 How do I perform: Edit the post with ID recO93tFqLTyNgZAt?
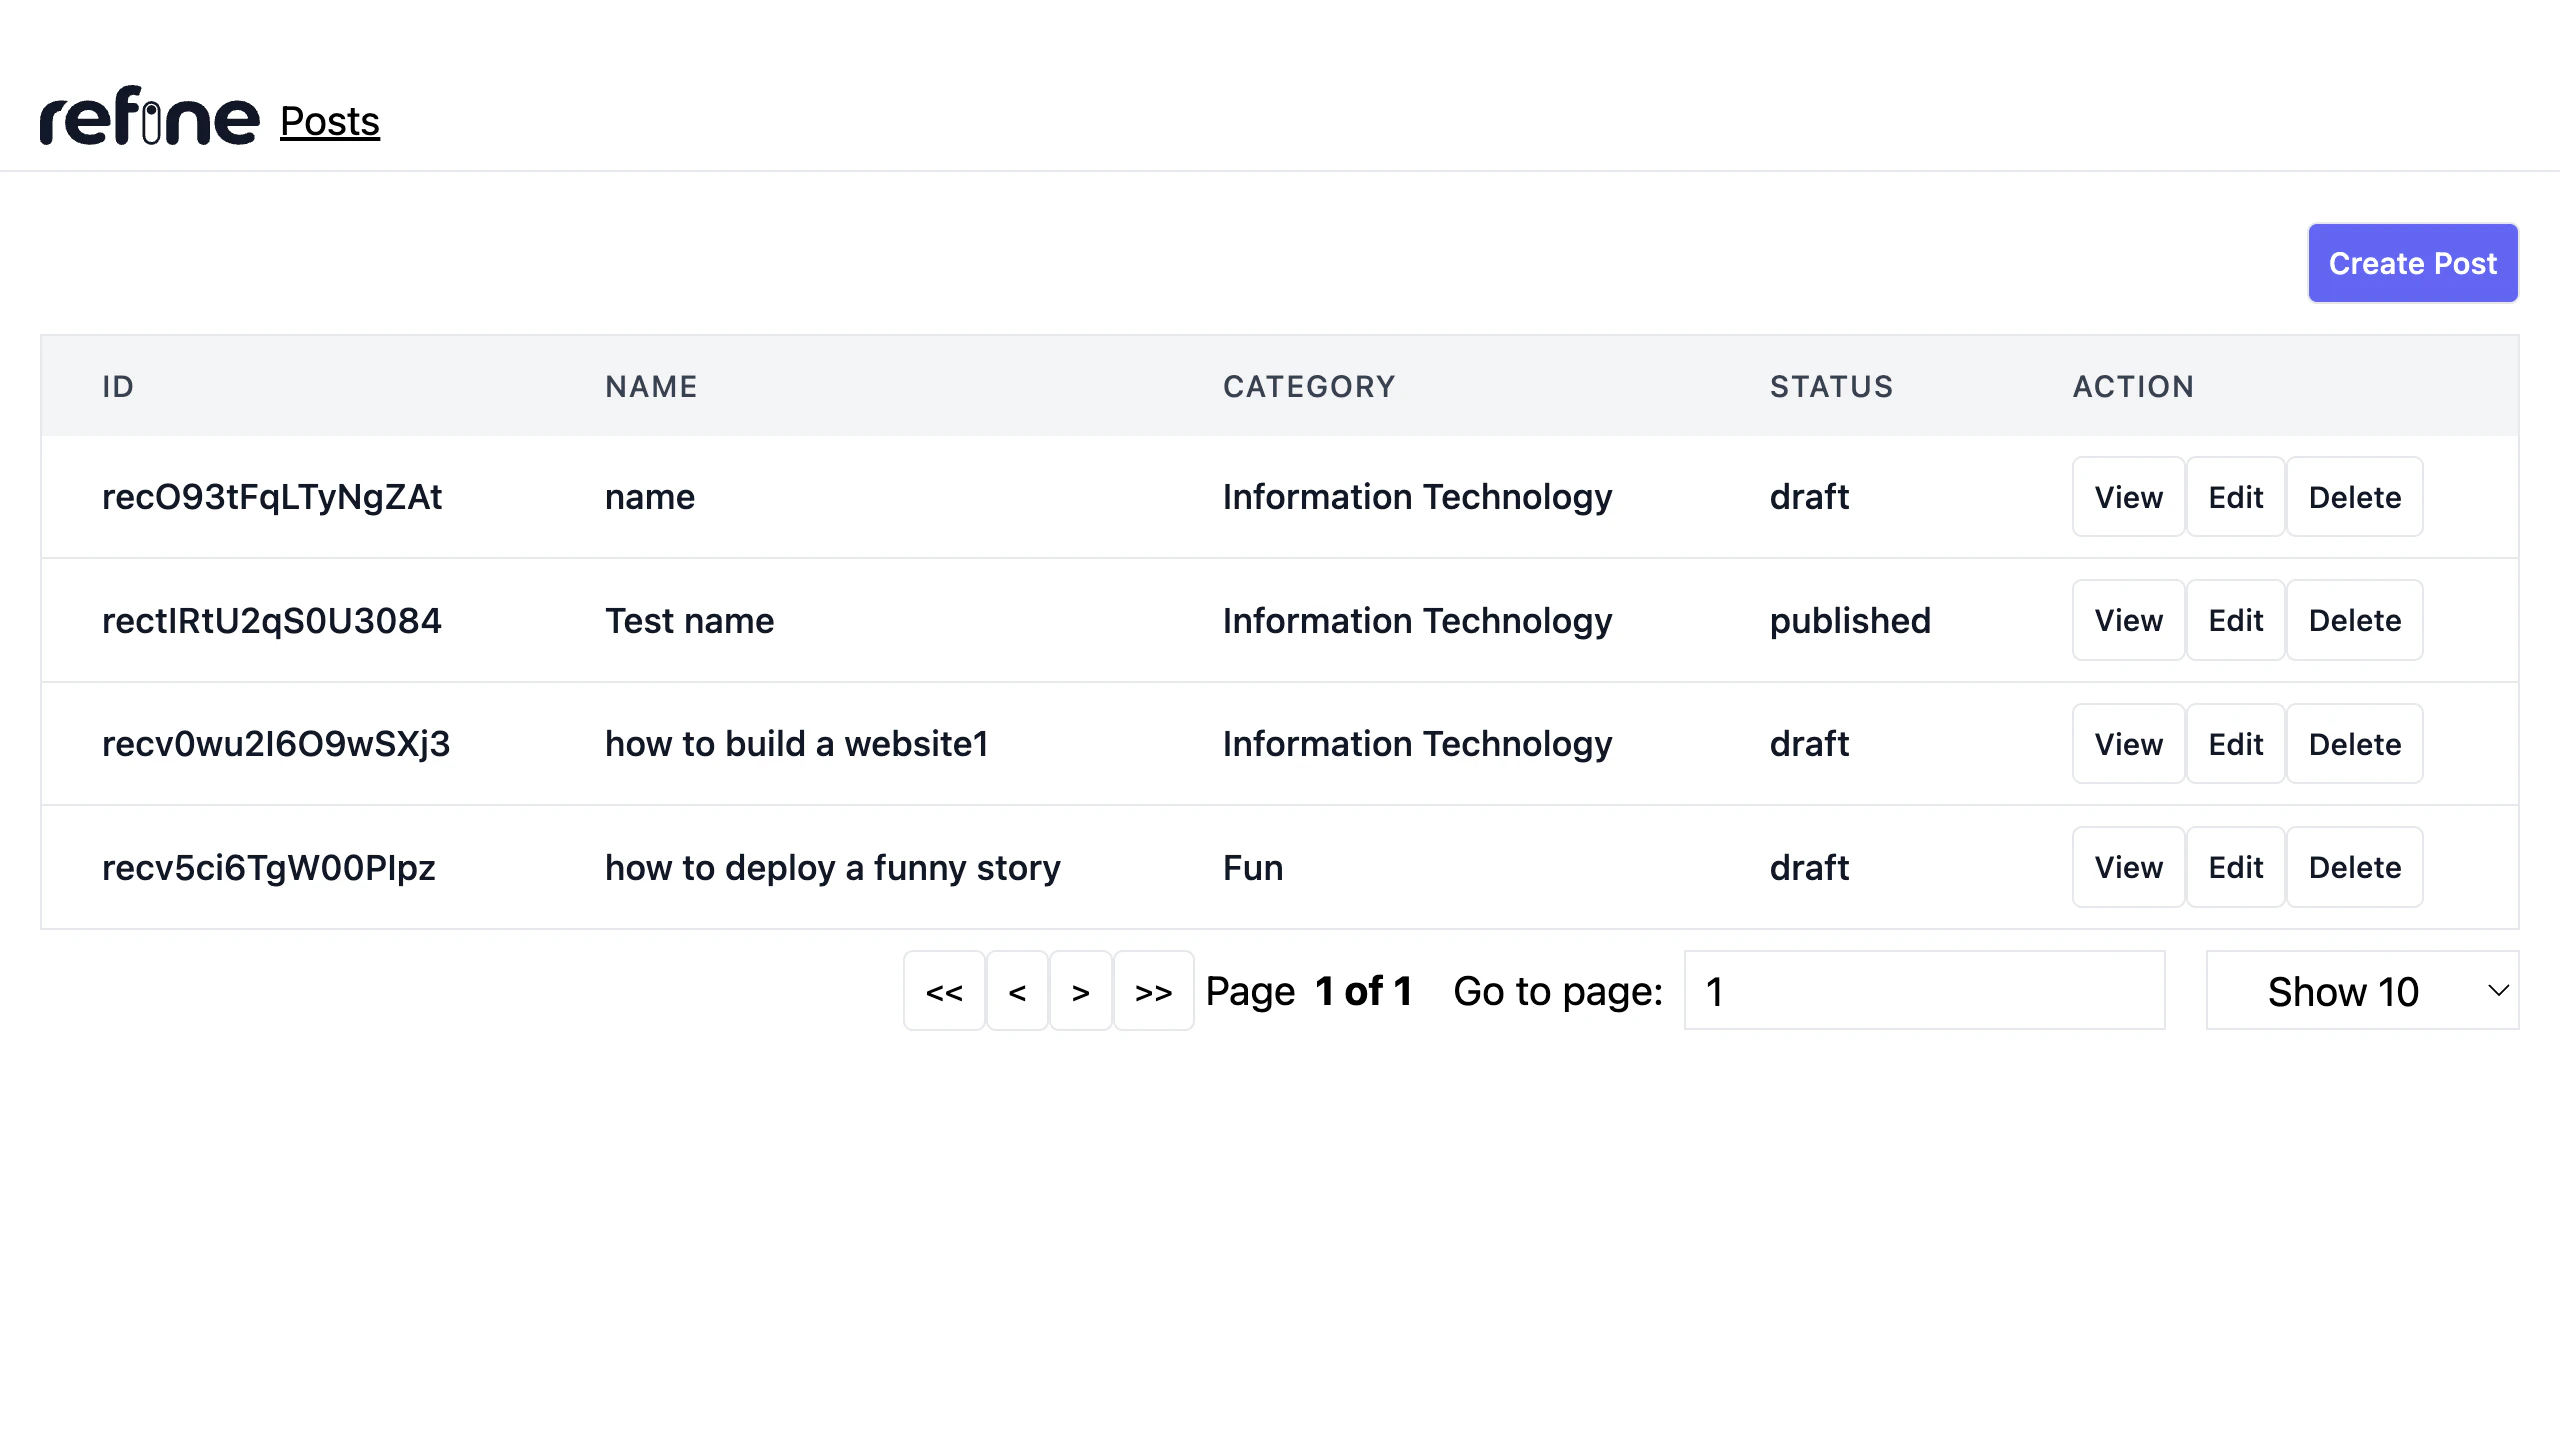(x=2235, y=497)
